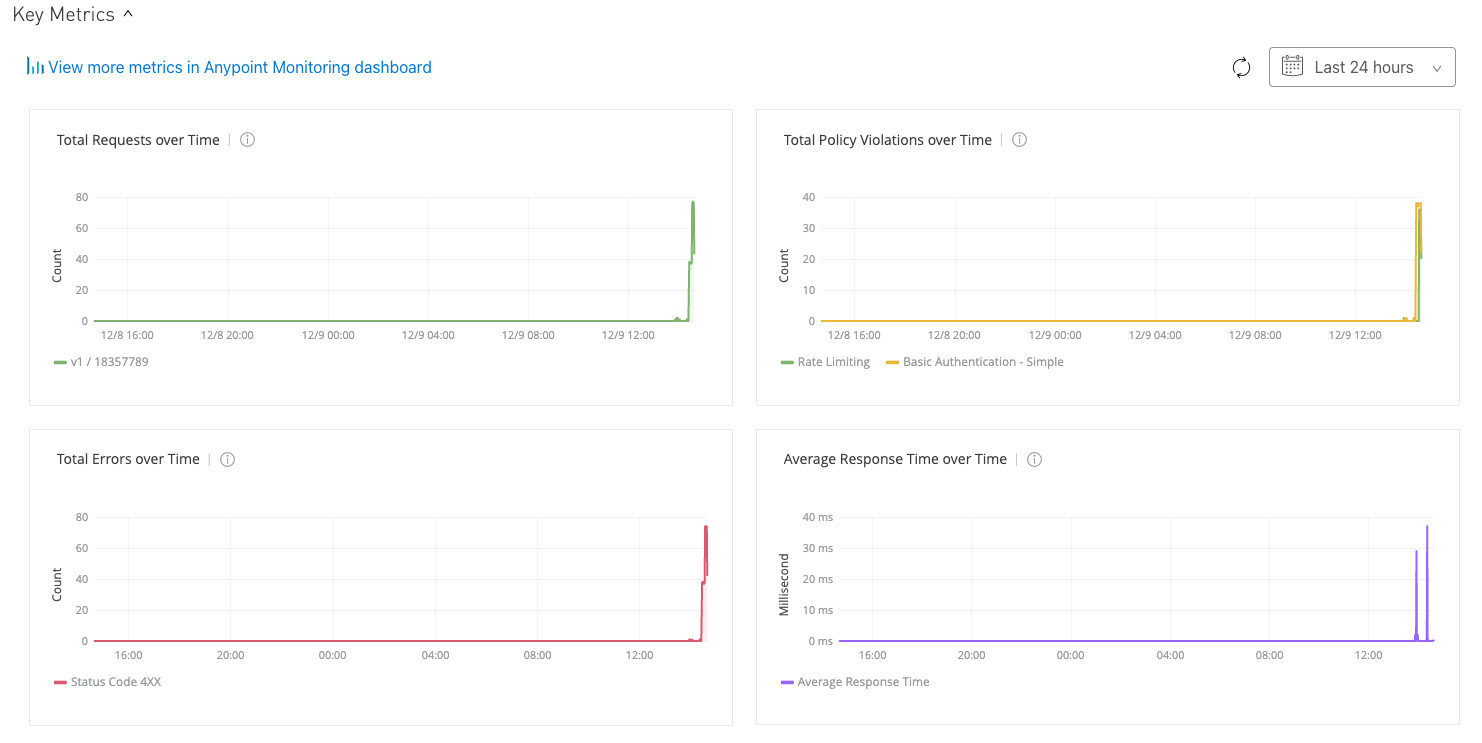Open Anypoint Monitoring dashboard link
The width and height of the screenshot is (1482, 743).
click(240, 67)
